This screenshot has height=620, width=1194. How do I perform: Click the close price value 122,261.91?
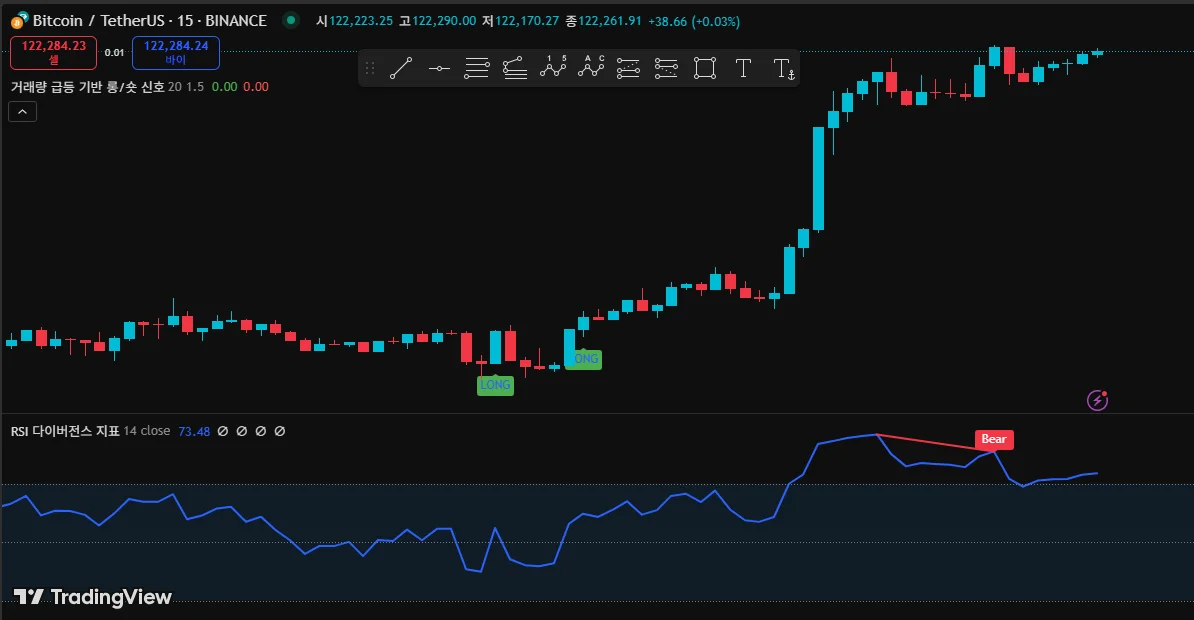(x=610, y=21)
